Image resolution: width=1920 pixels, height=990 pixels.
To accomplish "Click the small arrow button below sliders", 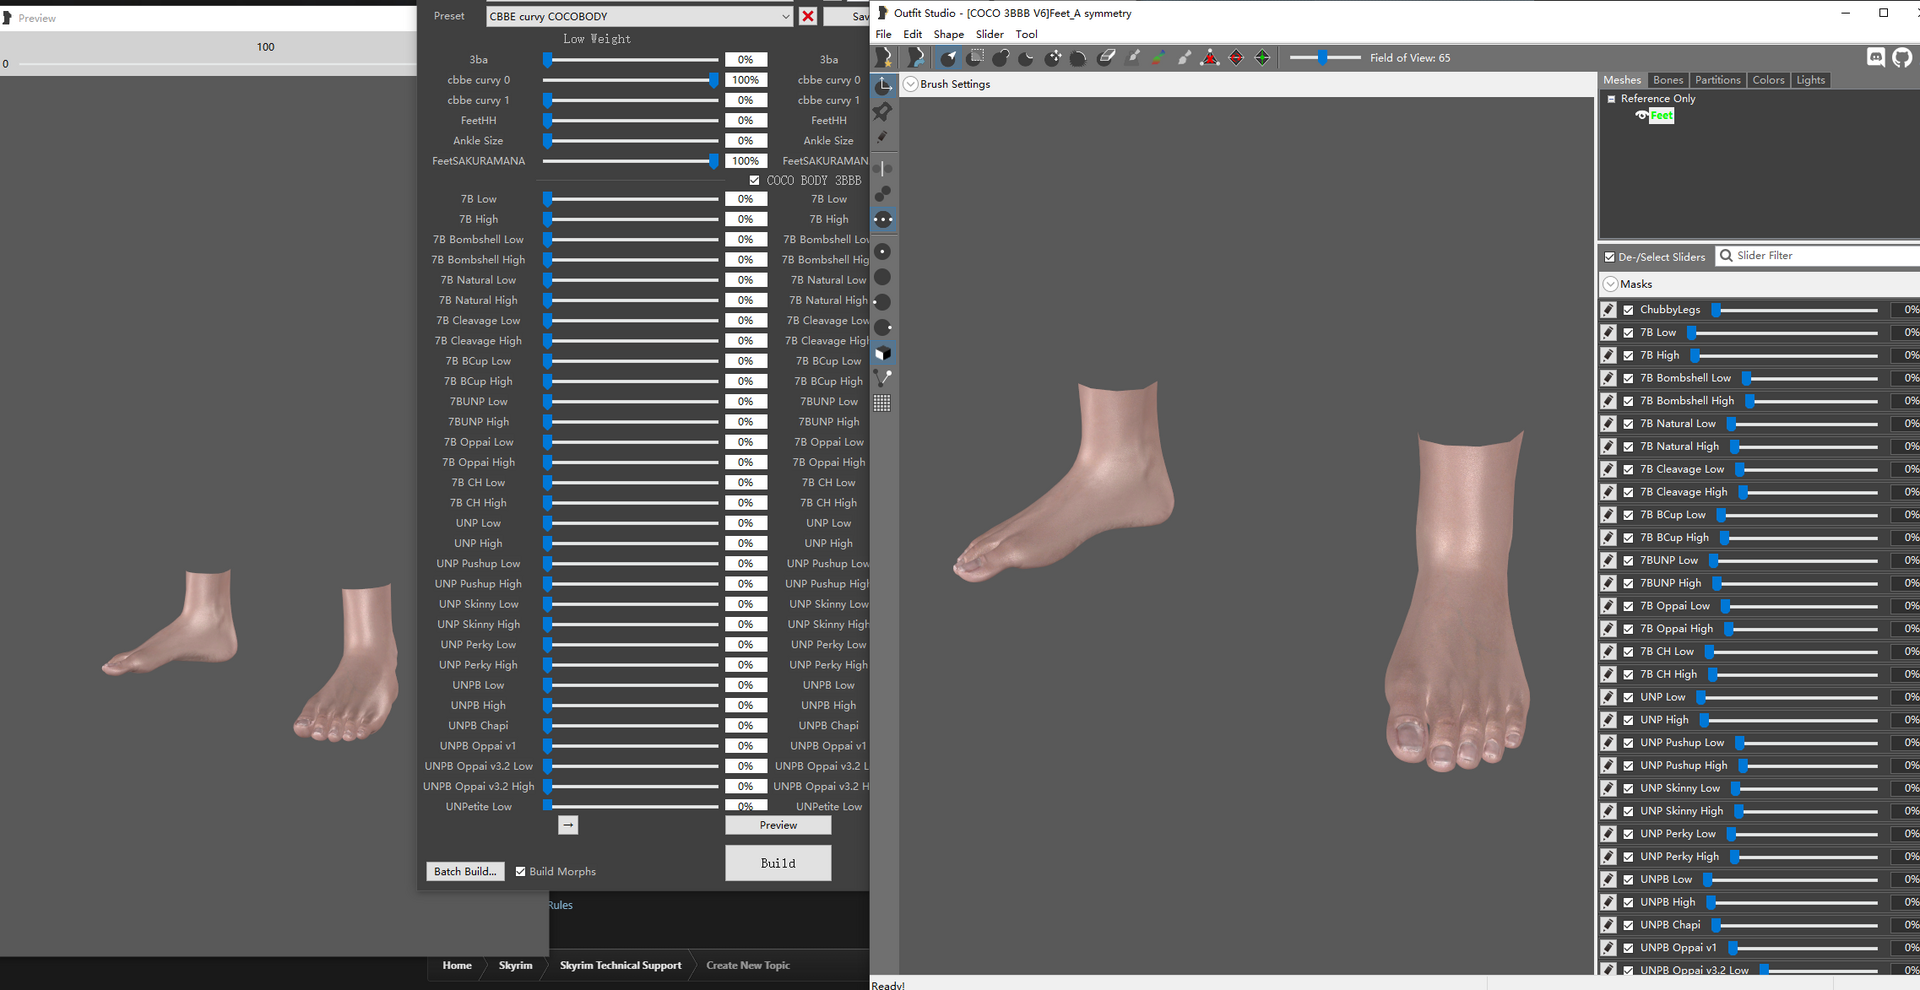I will coord(568,825).
